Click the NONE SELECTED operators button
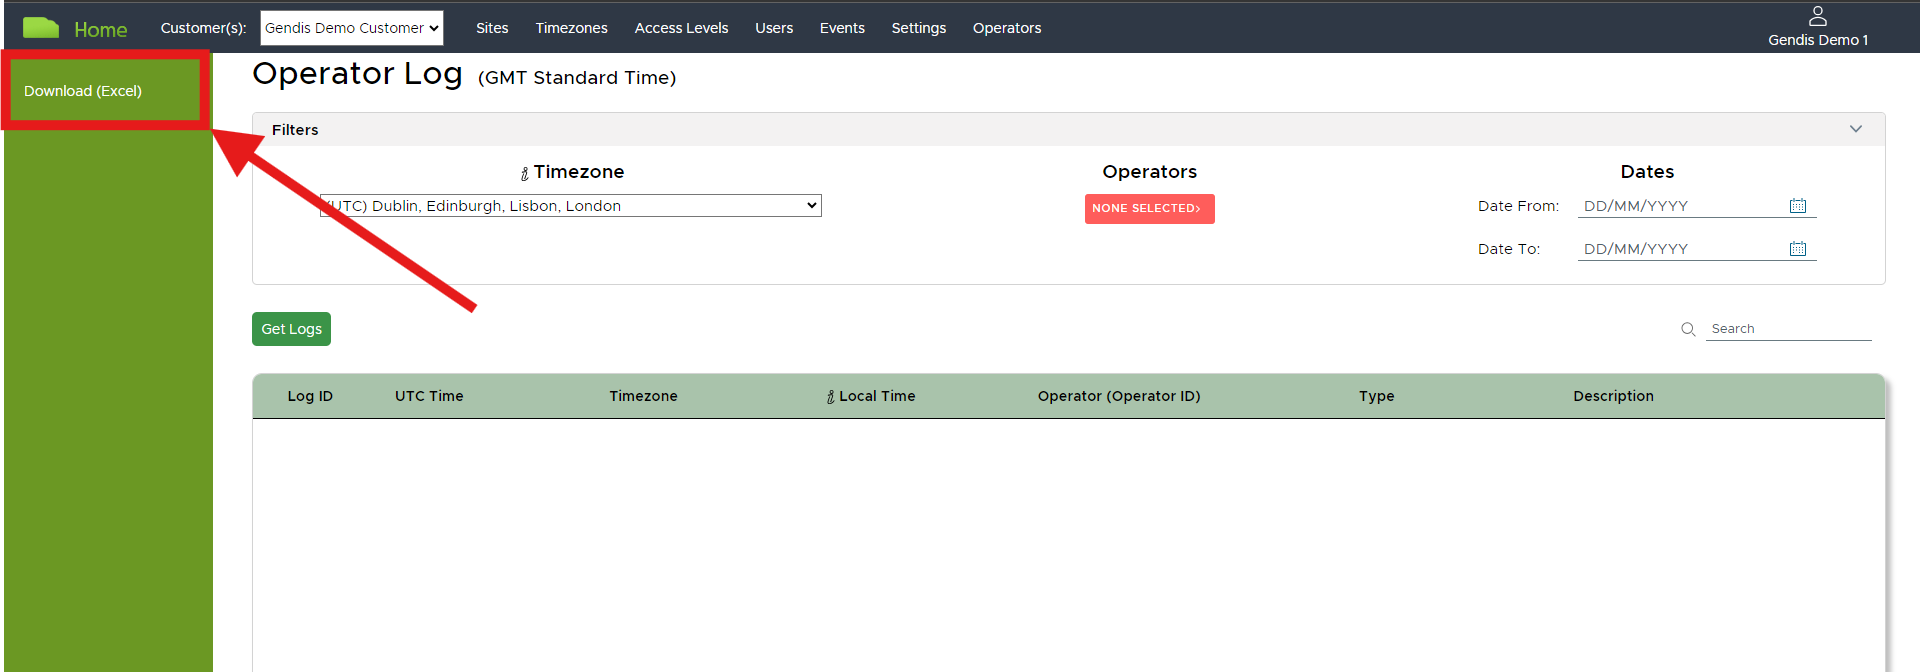Image resolution: width=1920 pixels, height=672 pixels. point(1149,208)
